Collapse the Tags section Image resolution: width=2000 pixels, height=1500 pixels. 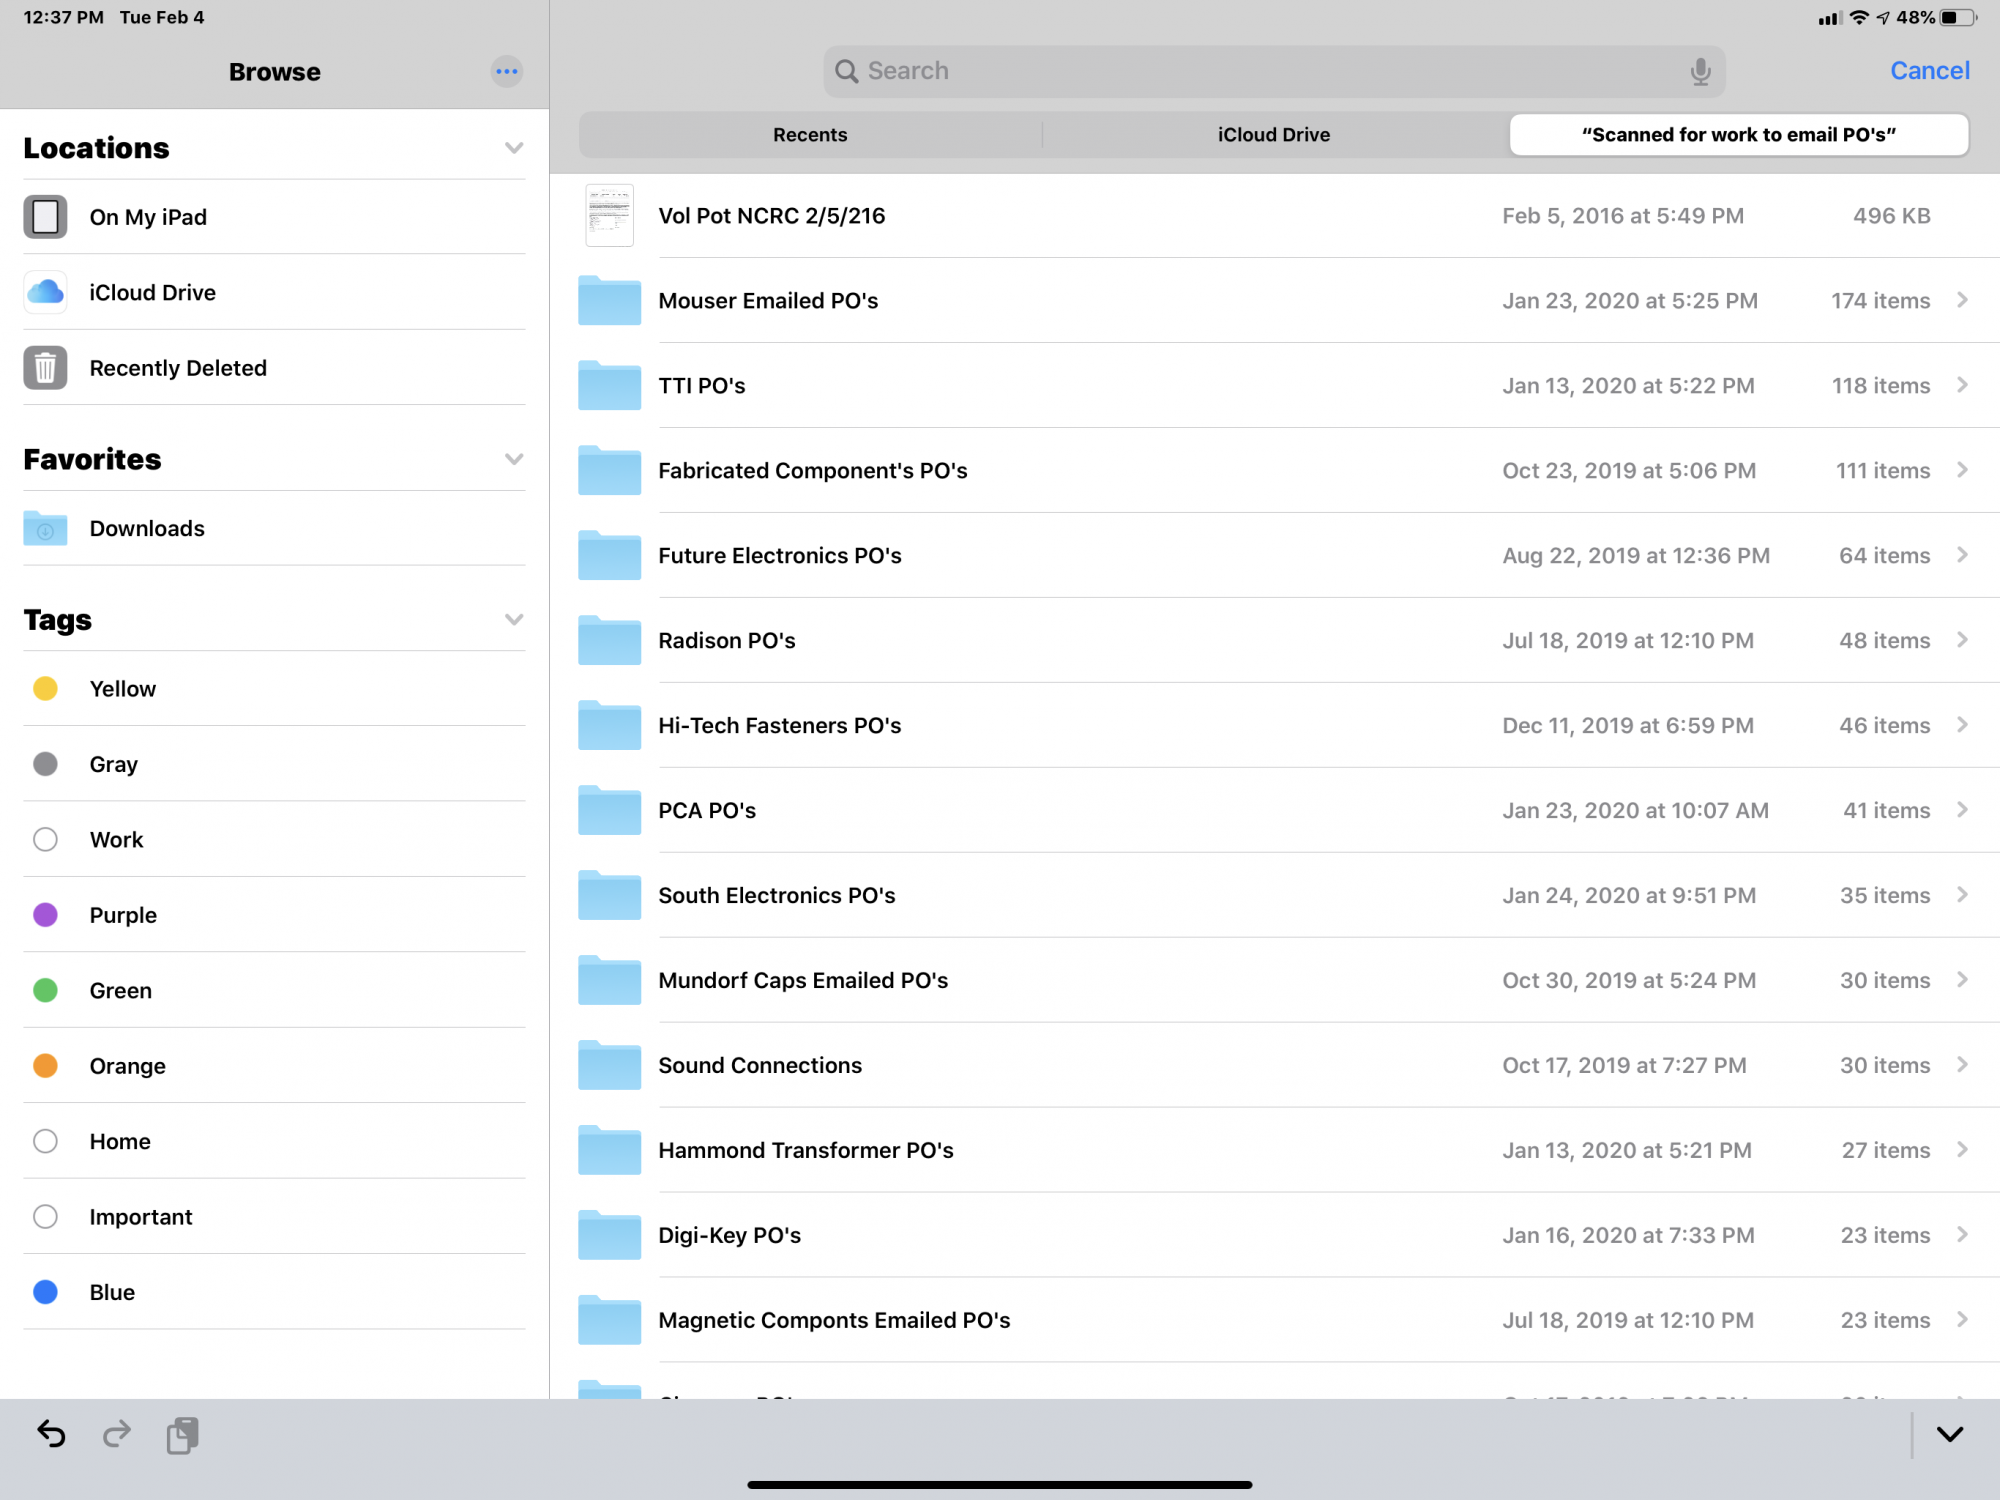(x=514, y=620)
